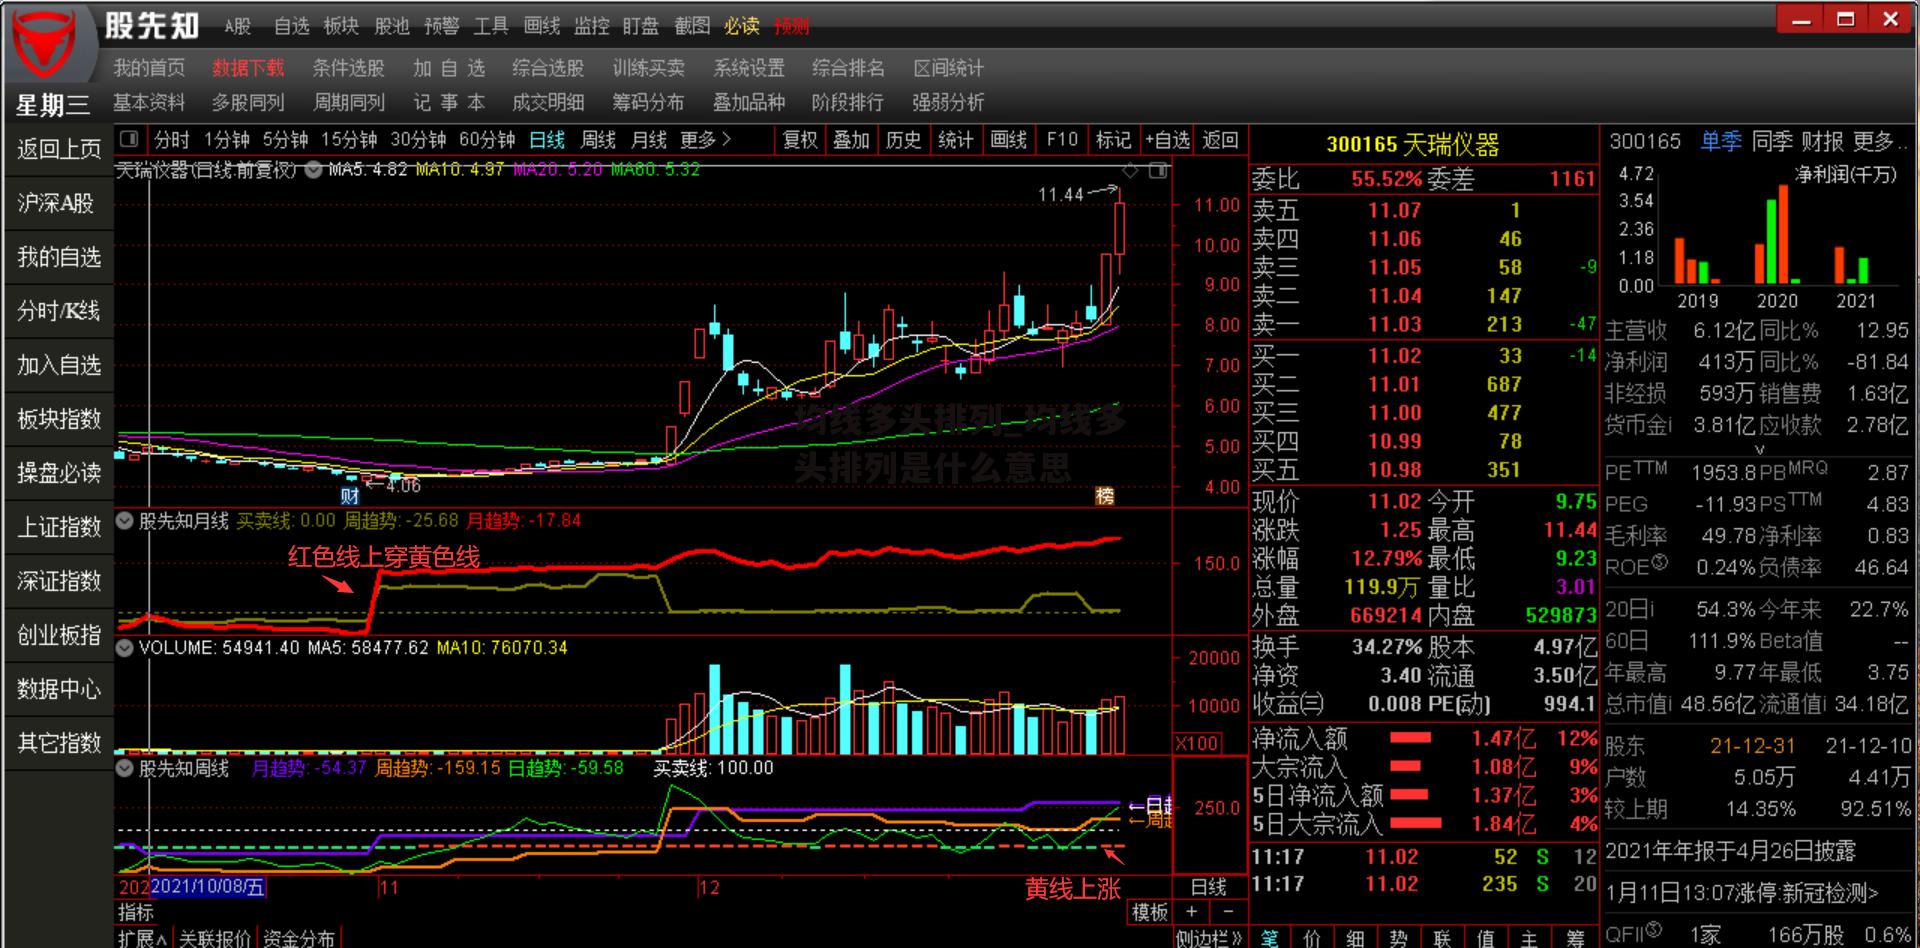The height and width of the screenshot is (948, 1920).
Task: Open 数据下载 in the navigation row
Action: [x=248, y=68]
